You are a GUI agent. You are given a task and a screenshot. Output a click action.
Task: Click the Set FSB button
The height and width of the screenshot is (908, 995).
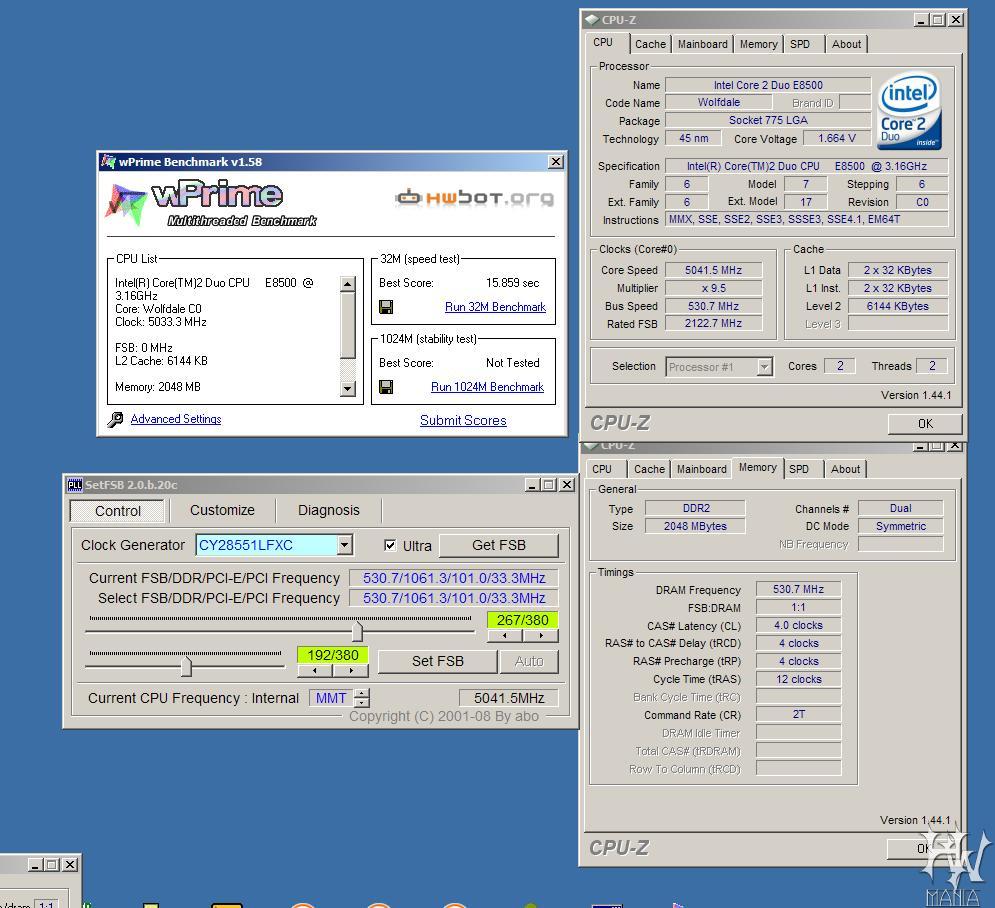coord(437,661)
